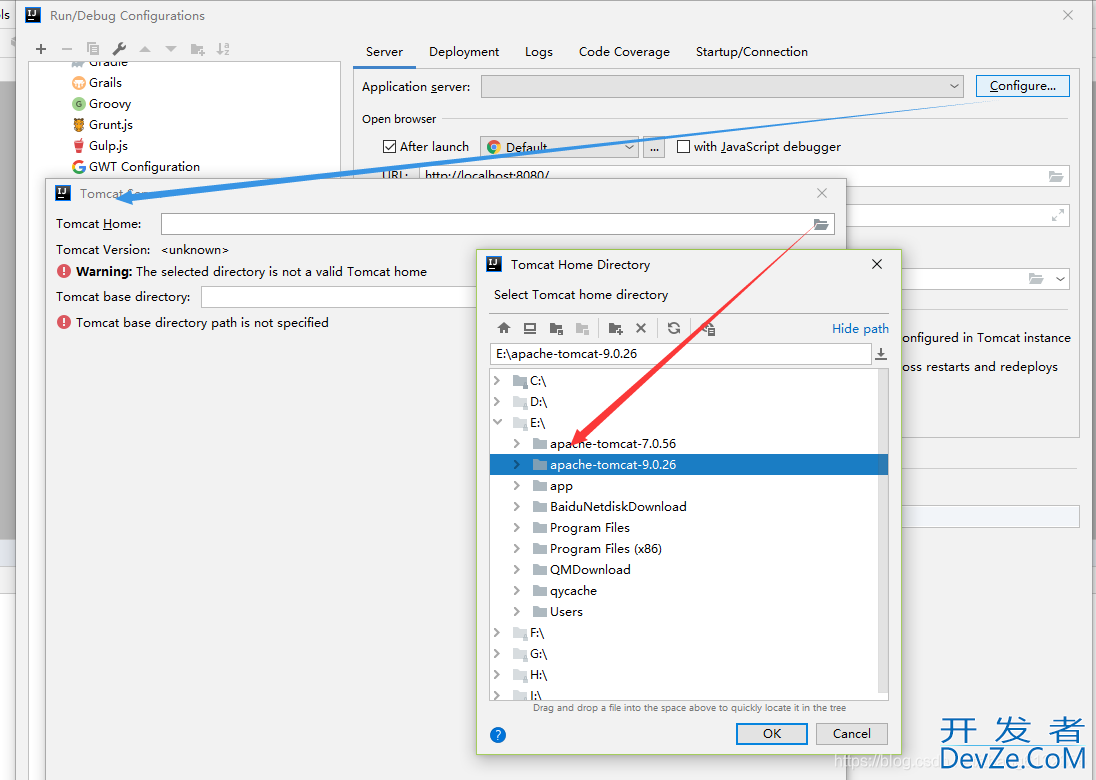Enable with JavaScript debugger checkbox

(684, 147)
